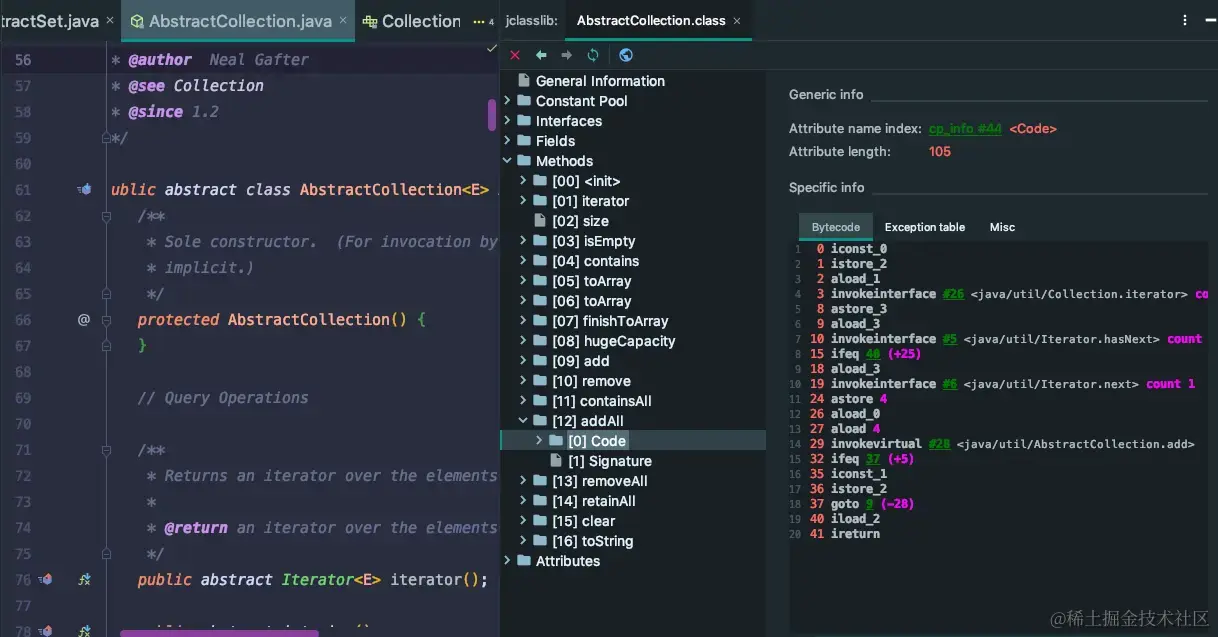The height and width of the screenshot is (637, 1218).
Task: Expand the [00] <init> method
Action: [x=524, y=181]
